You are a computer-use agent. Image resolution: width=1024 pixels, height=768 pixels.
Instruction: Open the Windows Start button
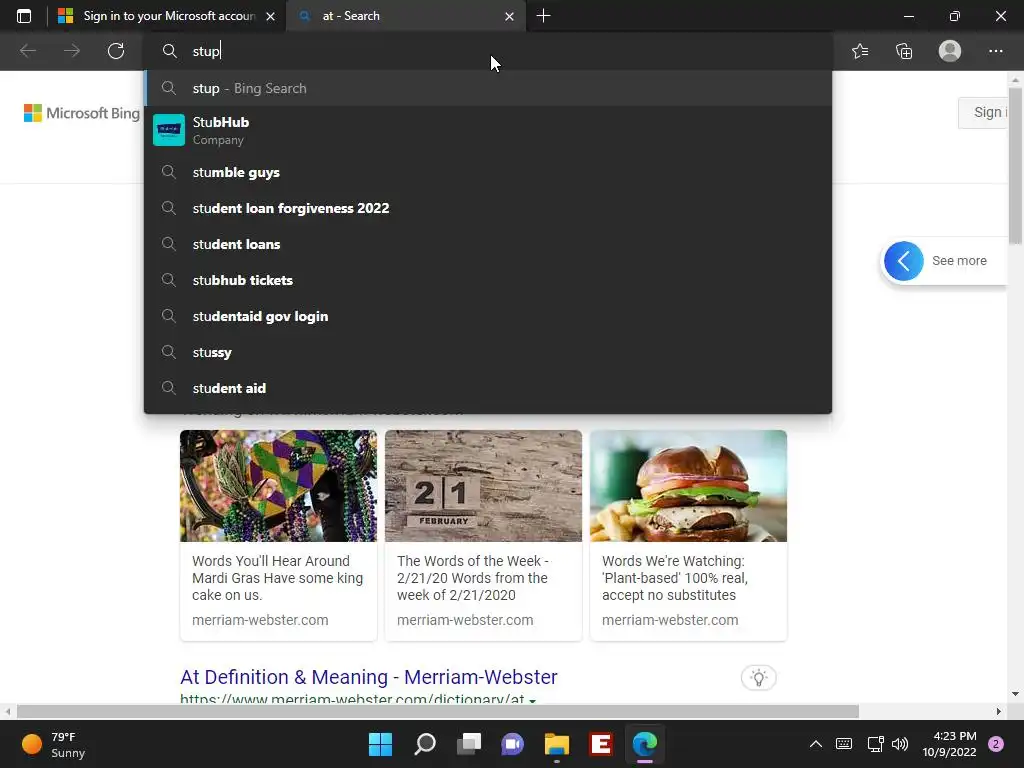tap(380, 744)
